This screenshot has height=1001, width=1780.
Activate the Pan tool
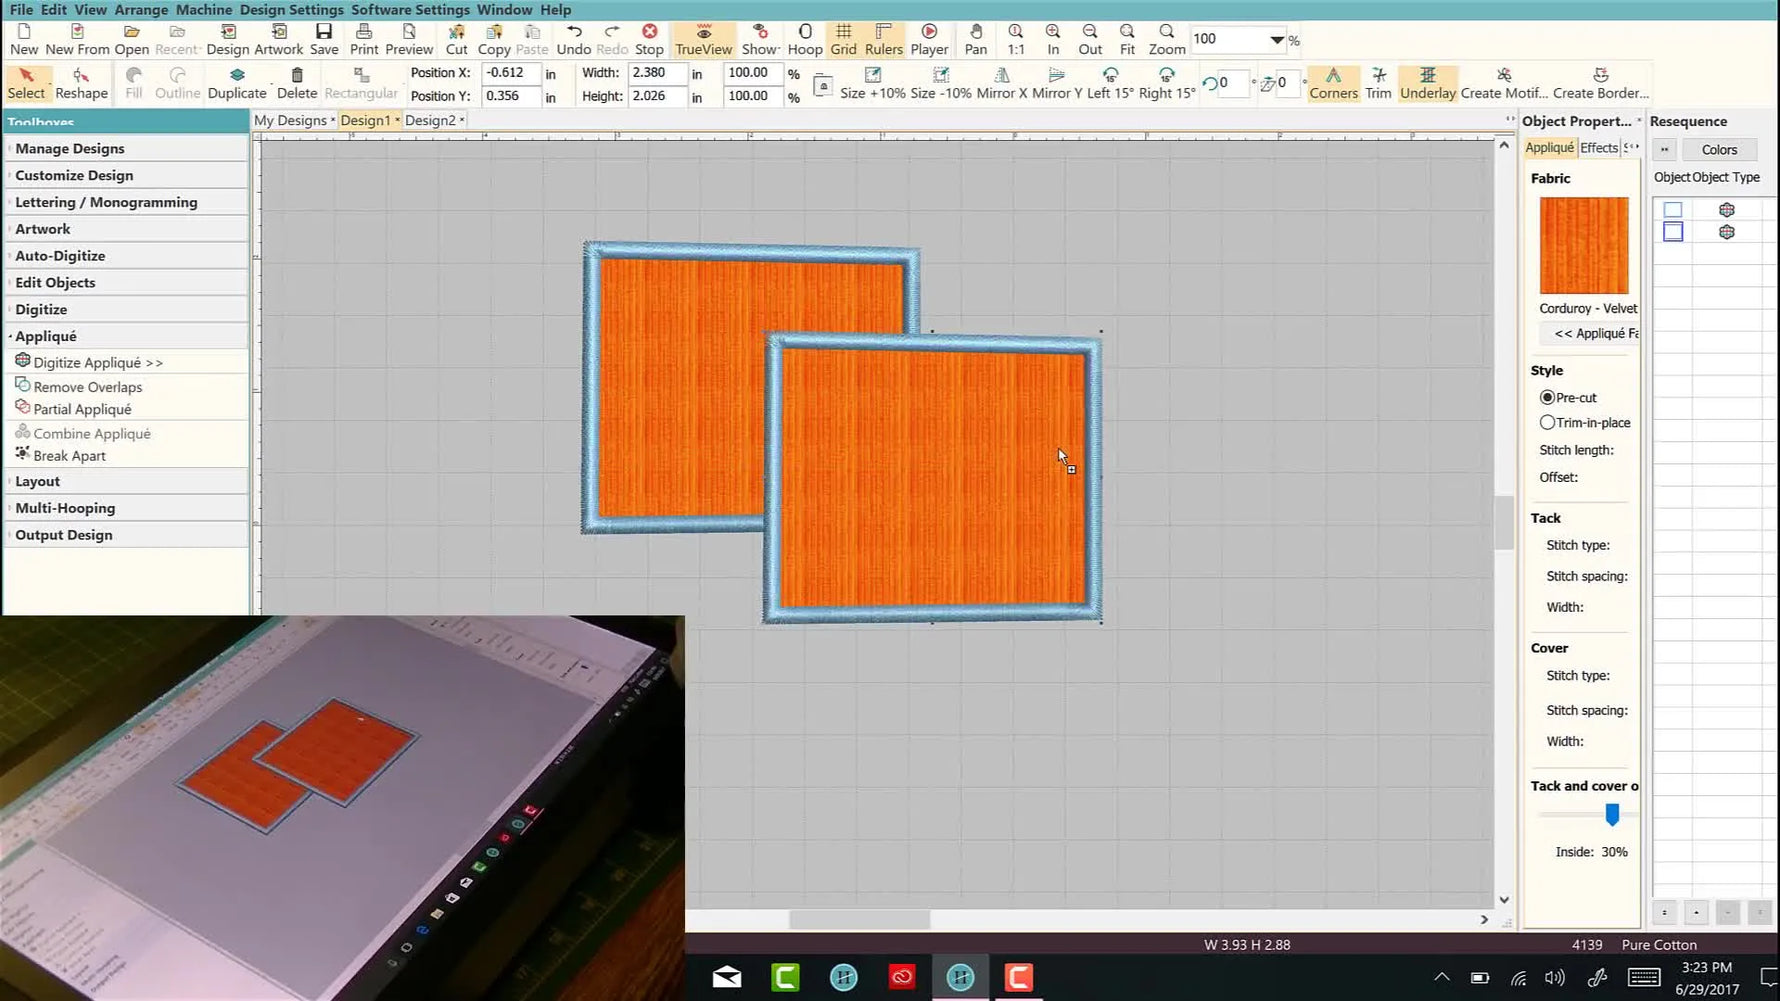(975, 38)
